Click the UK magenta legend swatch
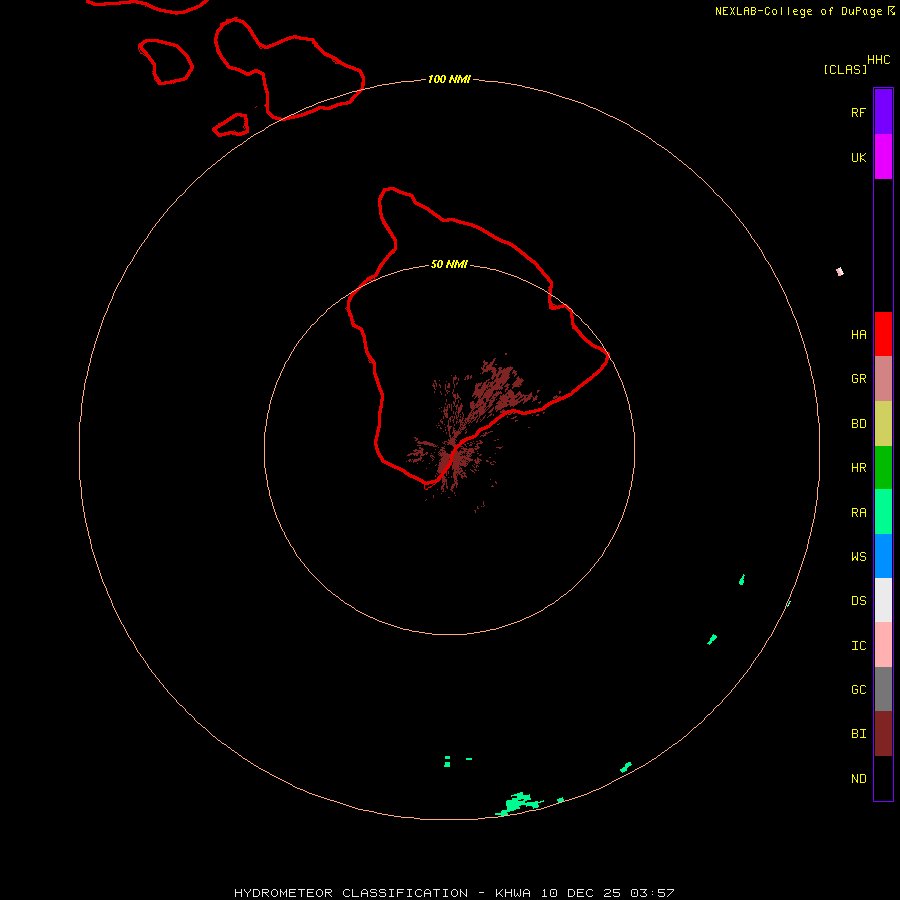Screen dimensions: 900x900 click(883, 157)
